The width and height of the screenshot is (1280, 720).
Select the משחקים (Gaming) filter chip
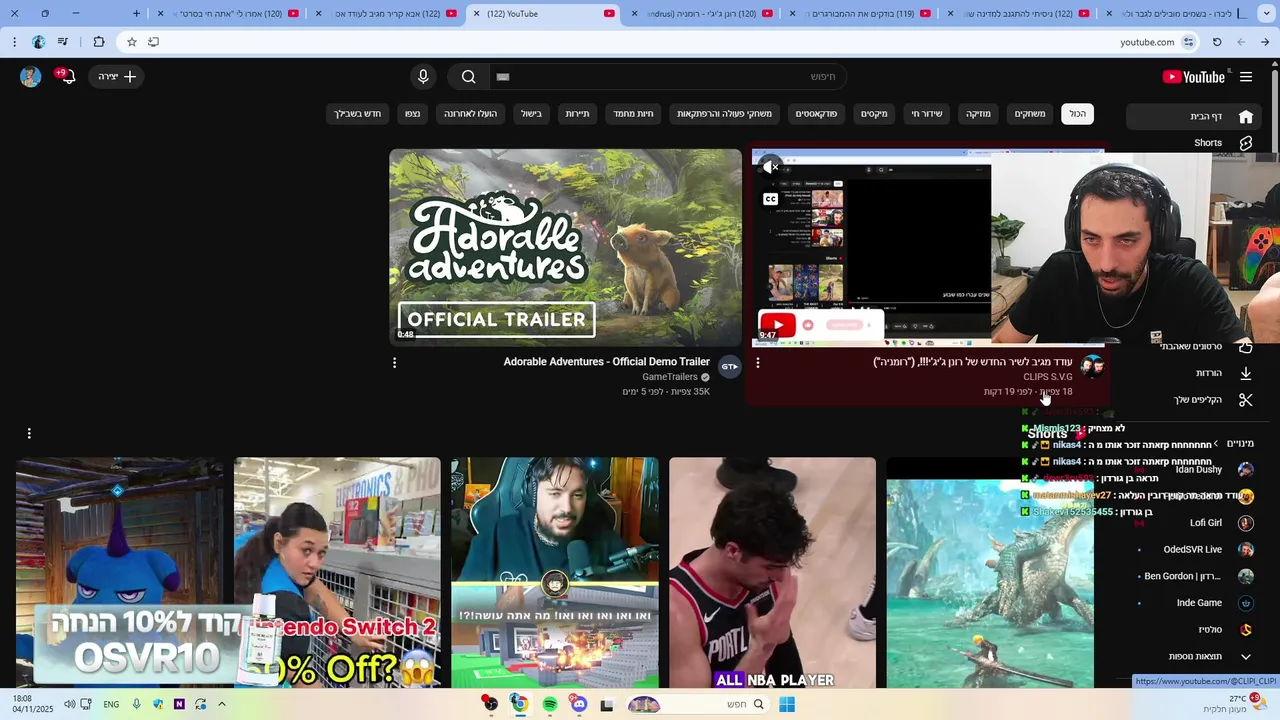[x=1030, y=114]
